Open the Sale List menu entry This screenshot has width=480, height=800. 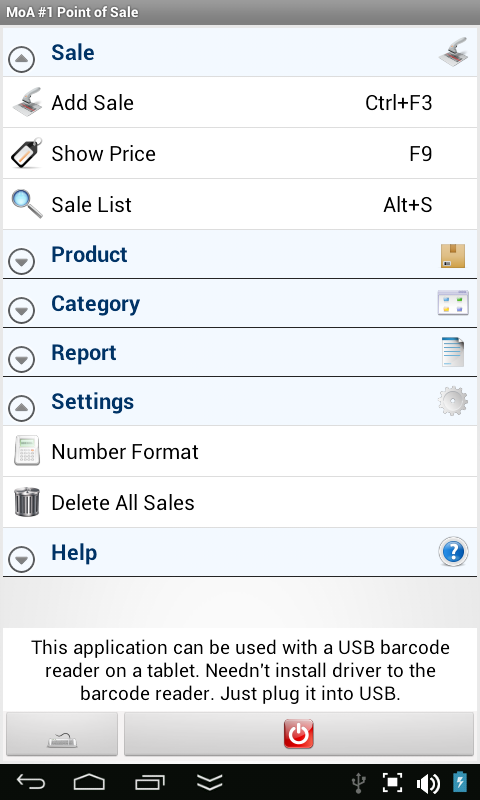(x=240, y=205)
